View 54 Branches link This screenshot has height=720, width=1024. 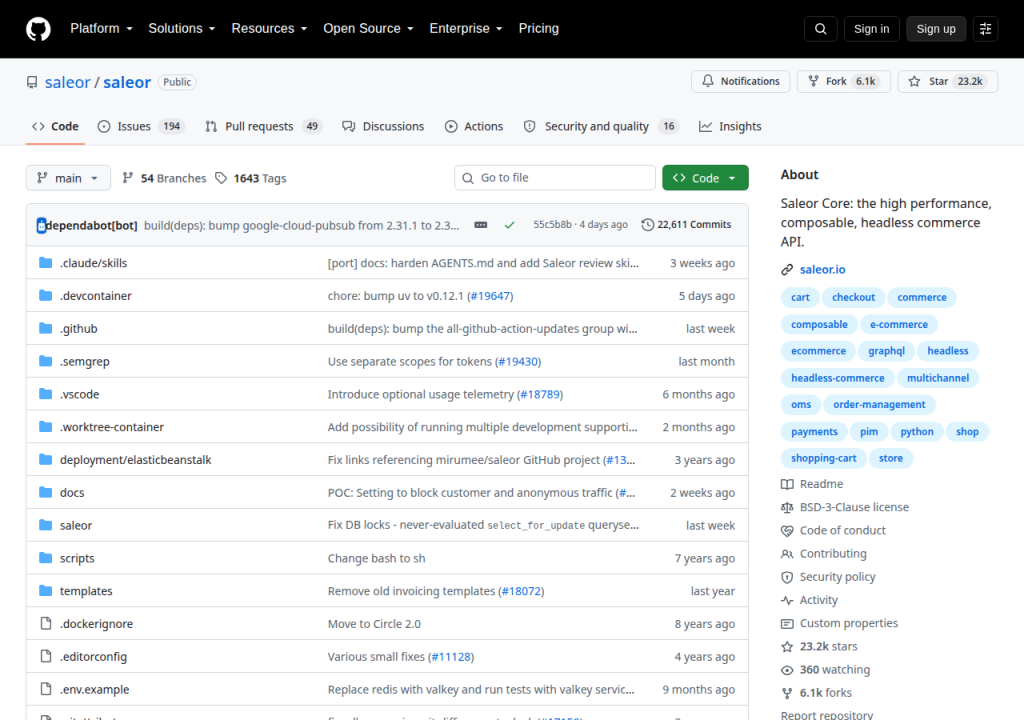[165, 178]
